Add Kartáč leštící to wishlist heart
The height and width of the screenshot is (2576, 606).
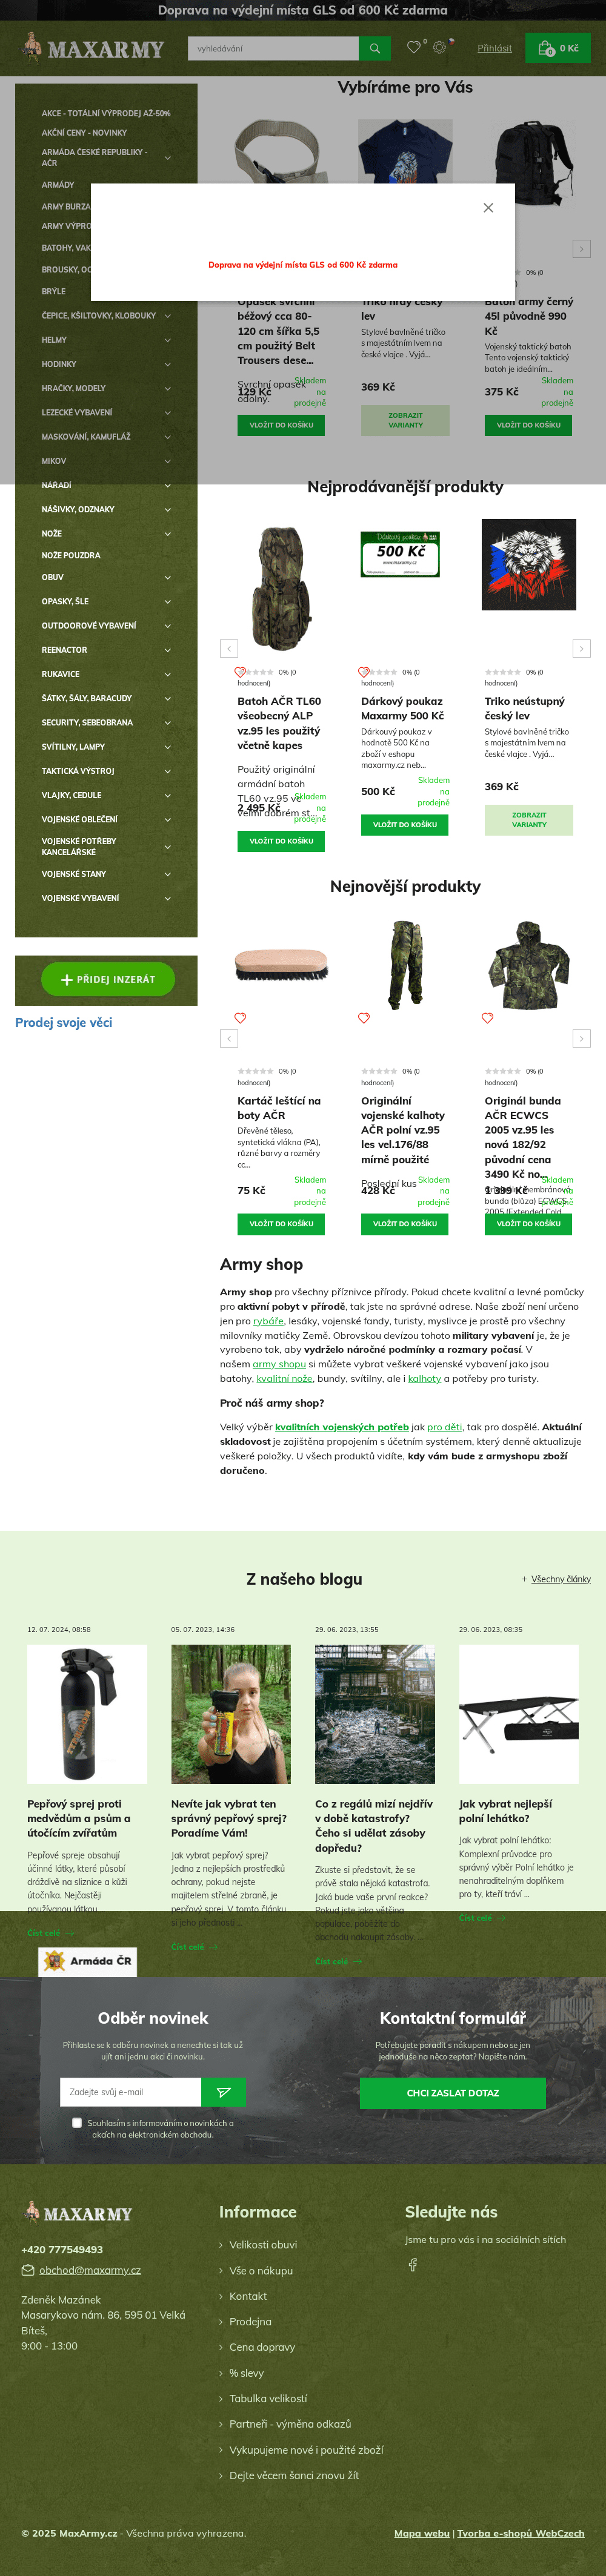(x=240, y=1018)
